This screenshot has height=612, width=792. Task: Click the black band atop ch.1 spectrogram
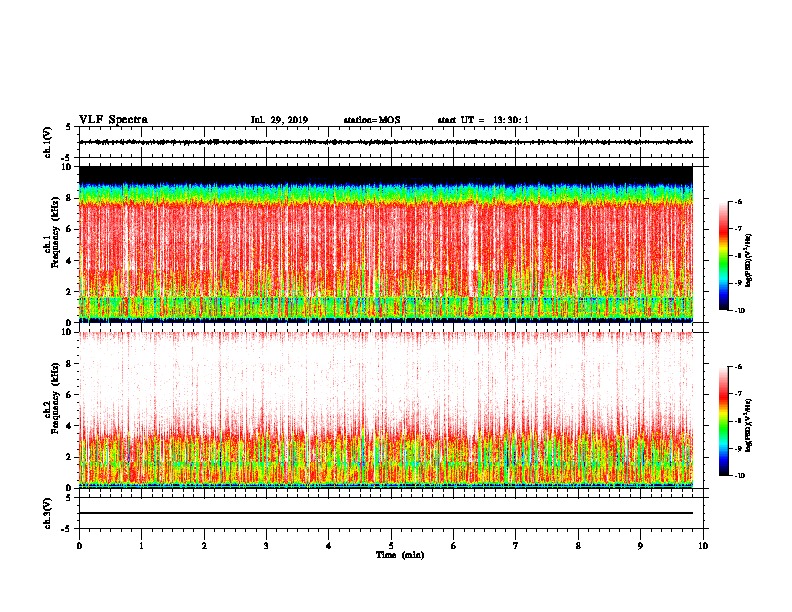click(x=386, y=175)
